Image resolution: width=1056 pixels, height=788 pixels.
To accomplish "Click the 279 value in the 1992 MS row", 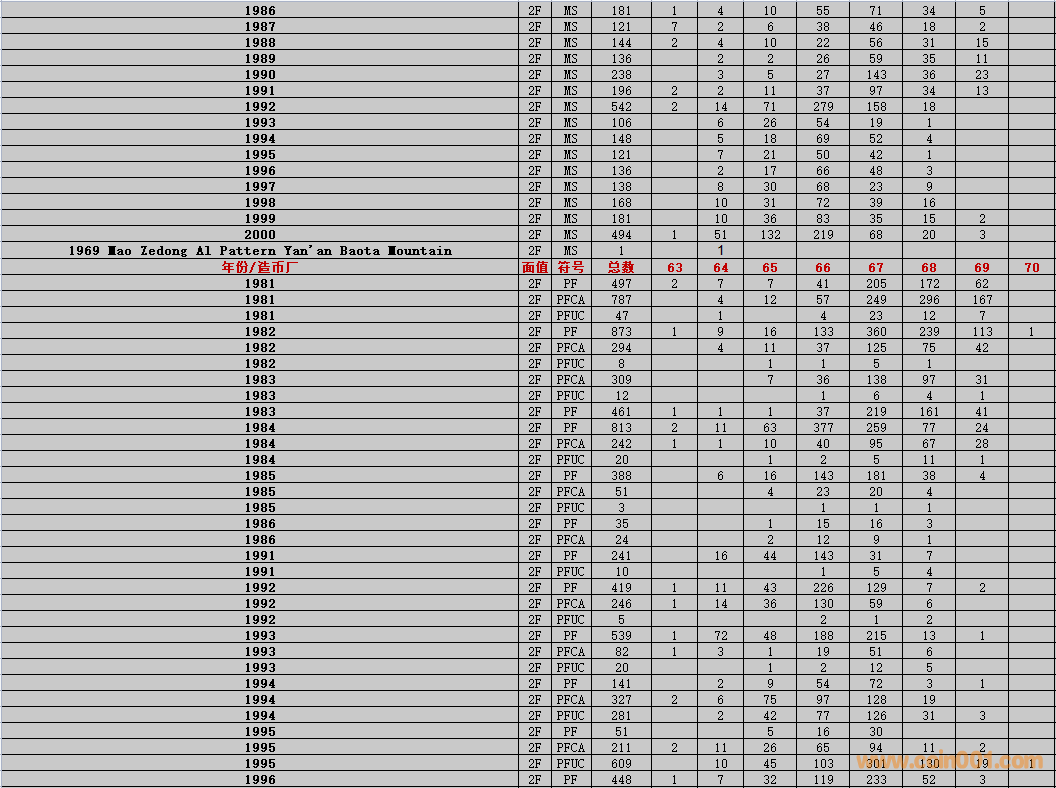I will 822,107.
